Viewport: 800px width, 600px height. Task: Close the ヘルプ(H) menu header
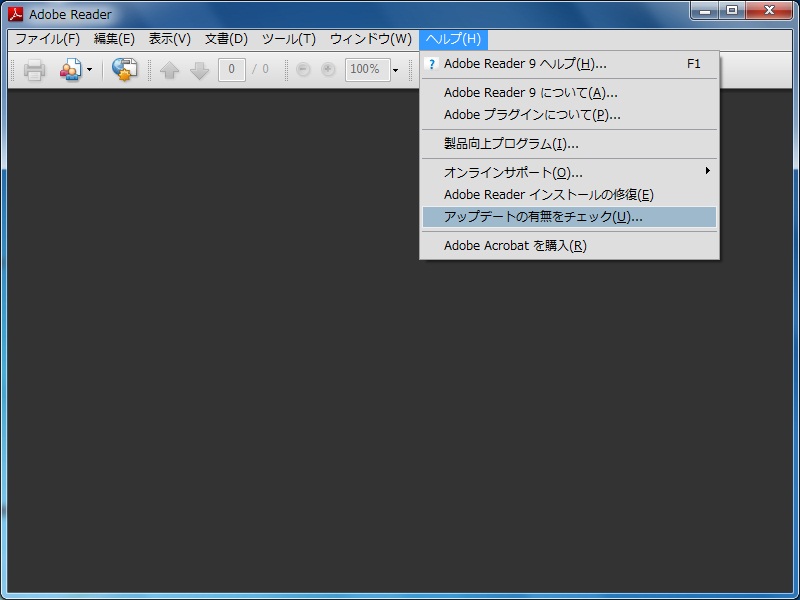coord(453,39)
